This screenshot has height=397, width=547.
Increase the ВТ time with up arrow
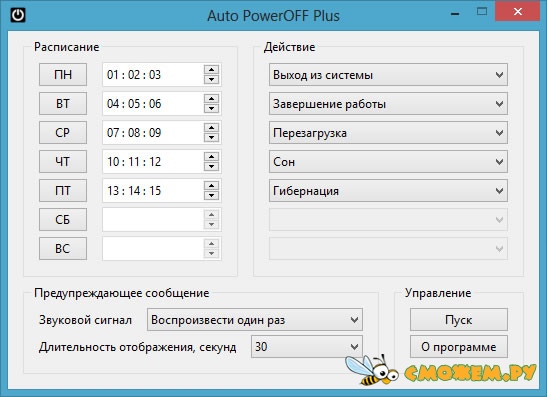point(211,98)
